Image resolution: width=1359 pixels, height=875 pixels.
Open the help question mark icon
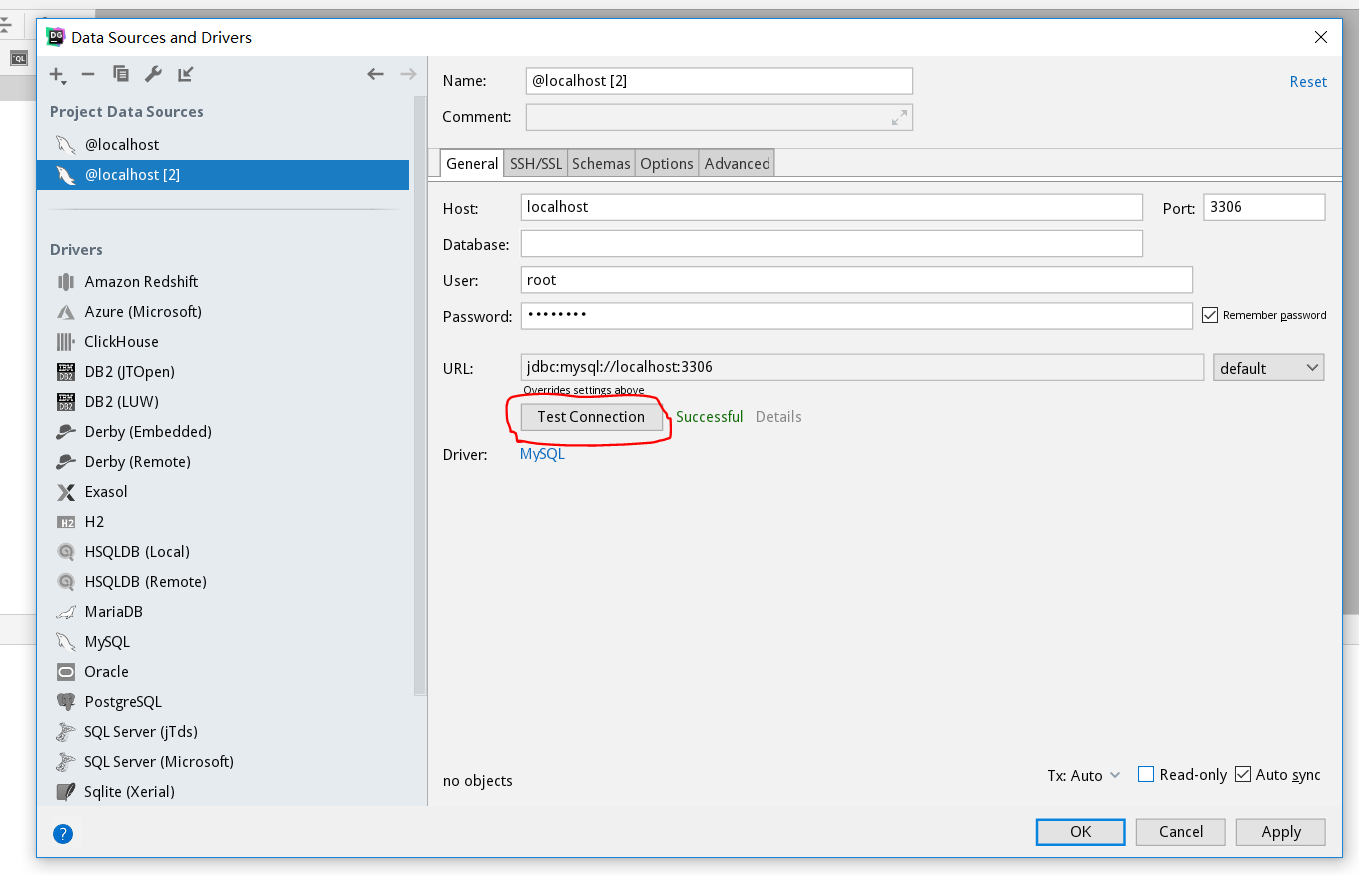pyautogui.click(x=63, y=833)
